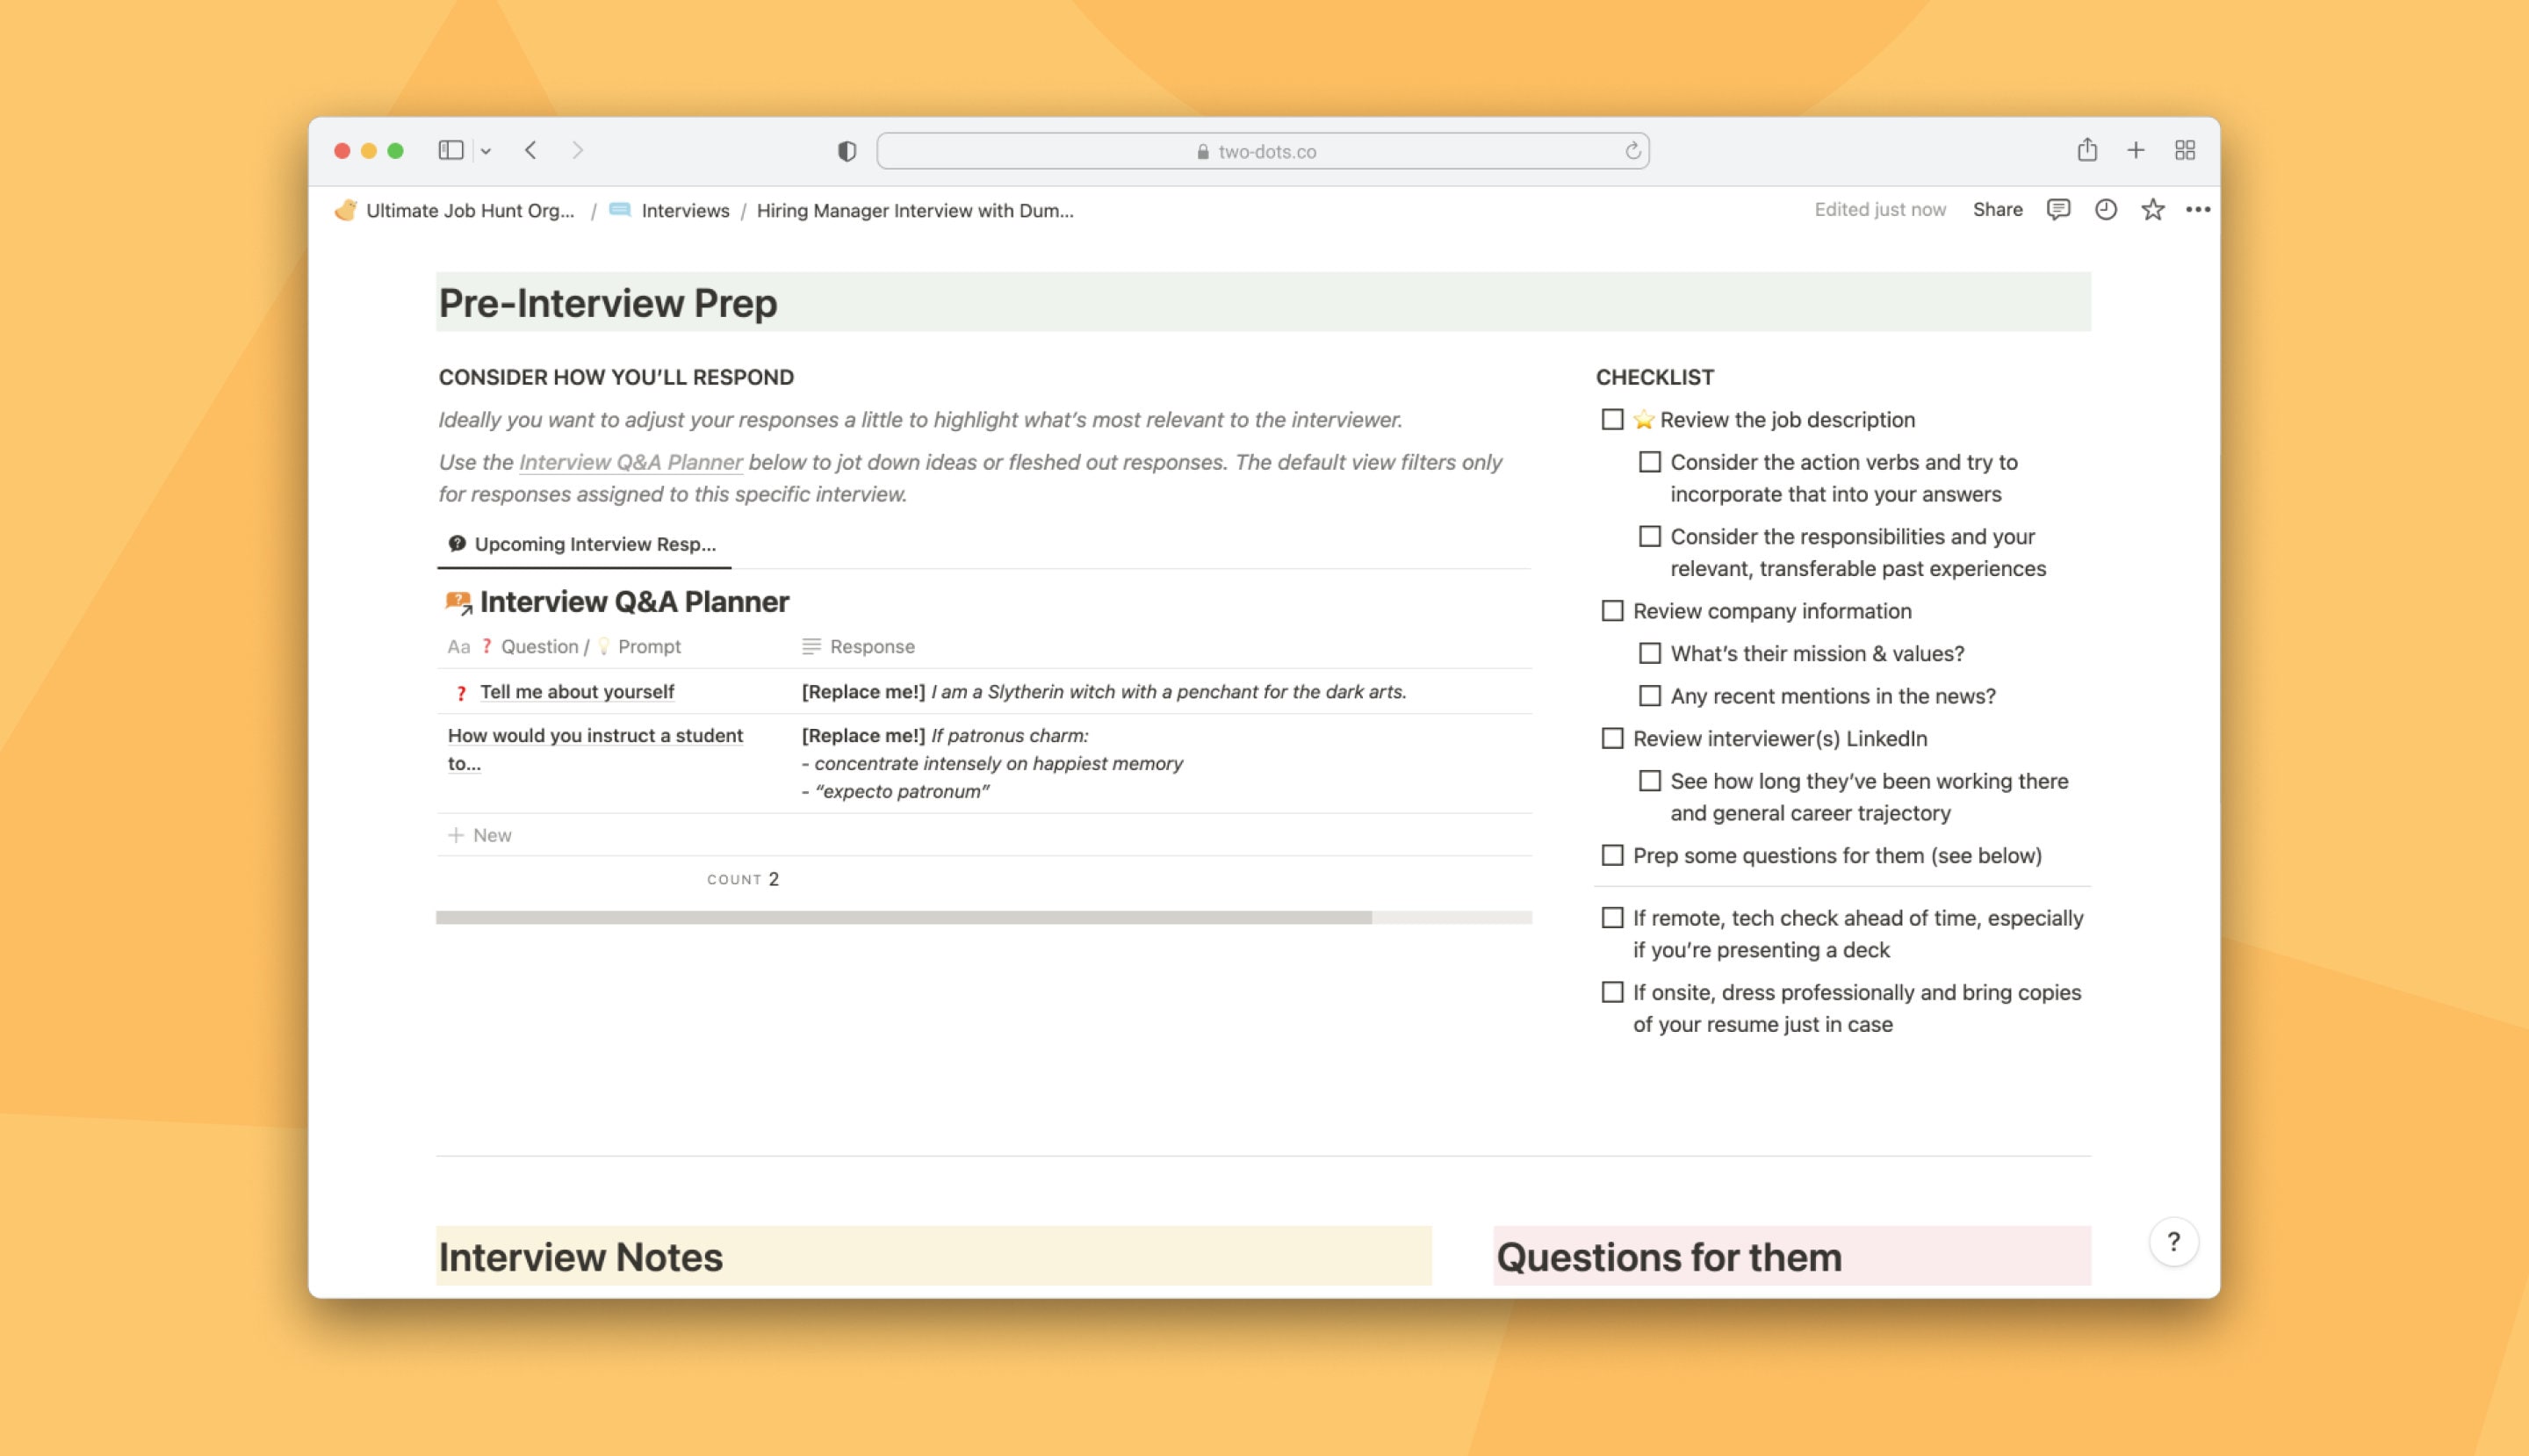Viewport: 2529px width, 1456px height.
Task: Click the CHECKLIST heading
Action: [x=1654, y=377]
